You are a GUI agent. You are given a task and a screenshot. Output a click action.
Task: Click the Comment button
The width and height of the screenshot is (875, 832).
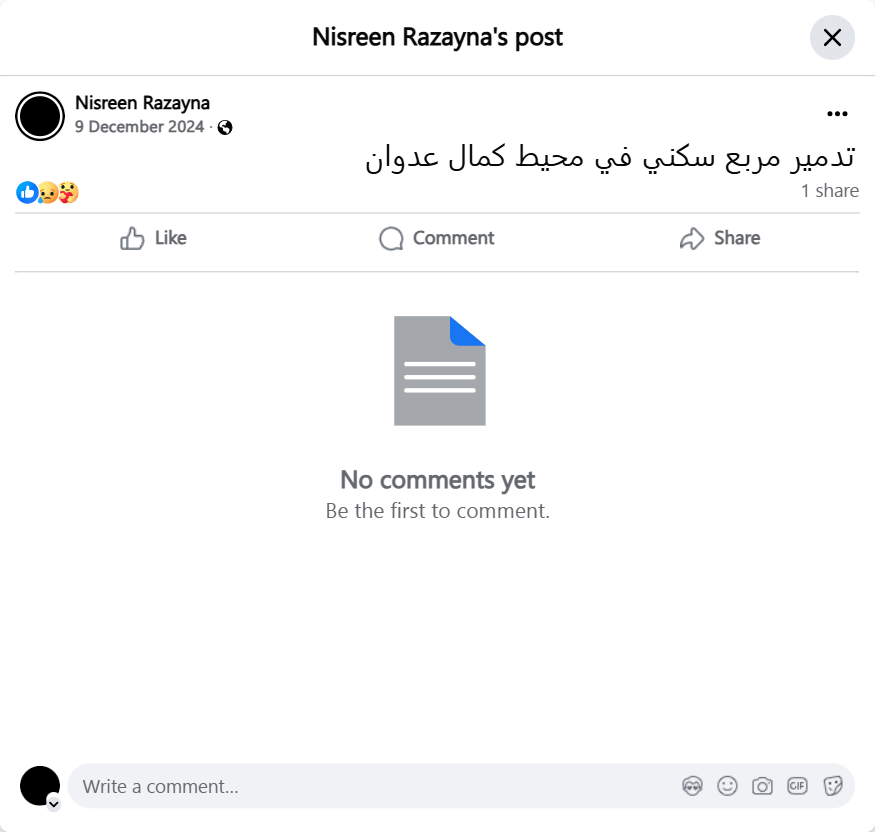point(437,238)
